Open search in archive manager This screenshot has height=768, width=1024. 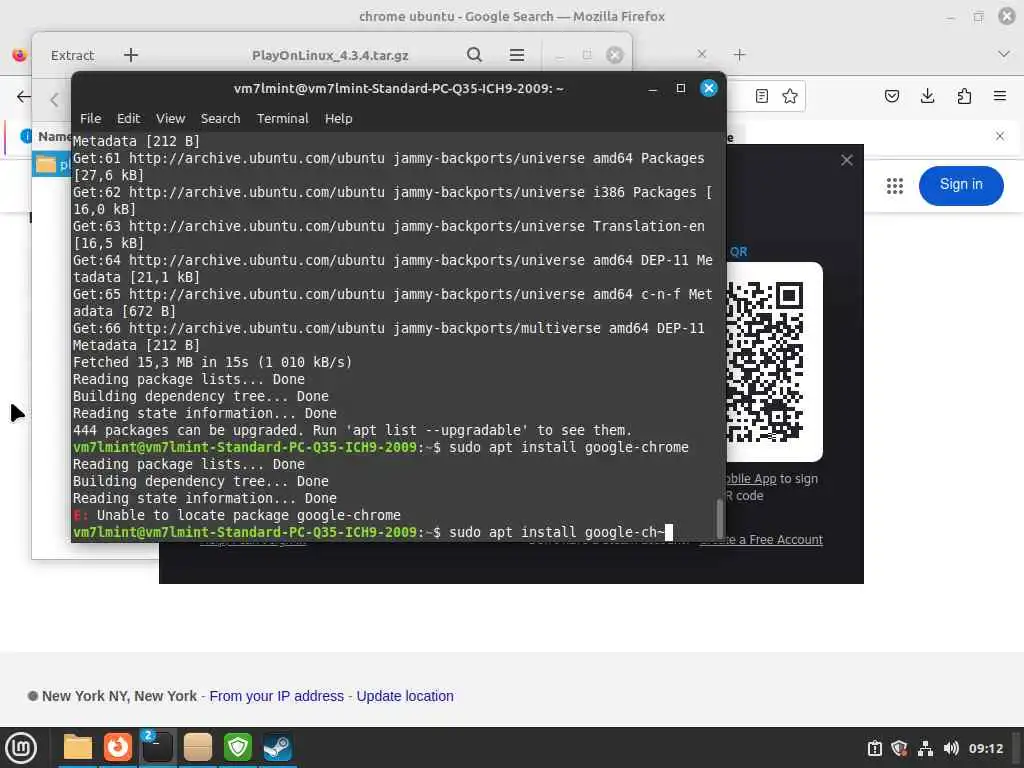click(475, 55)
